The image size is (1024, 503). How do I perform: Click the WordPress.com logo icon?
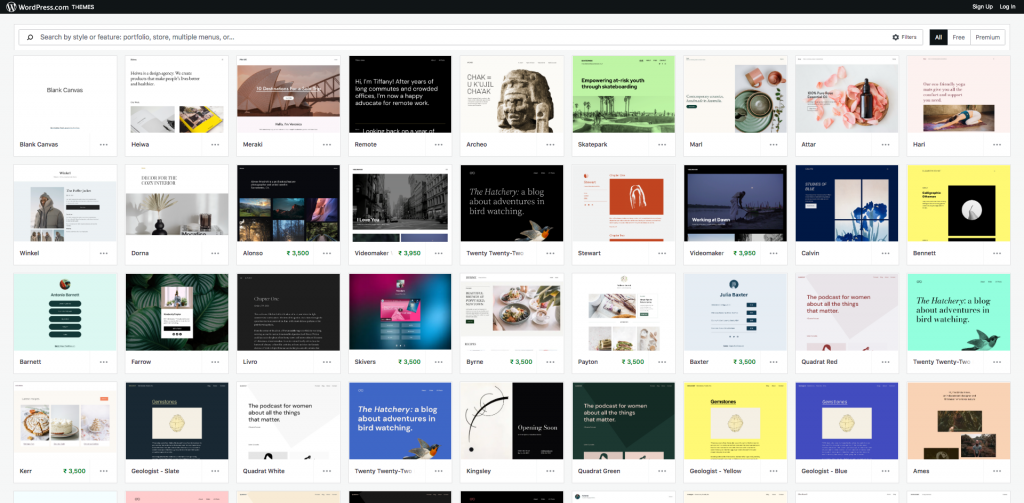point(10,7)
